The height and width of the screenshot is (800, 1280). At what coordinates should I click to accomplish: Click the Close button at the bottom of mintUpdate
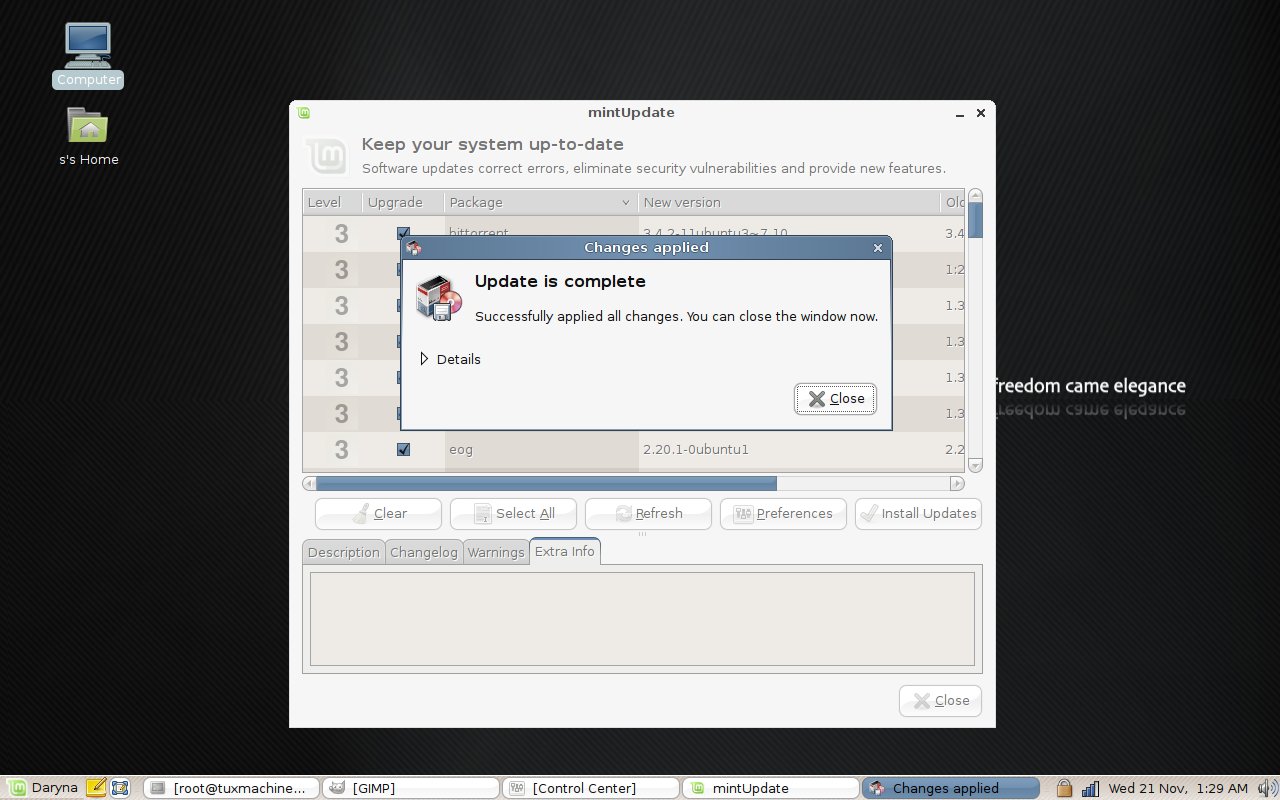tap(940, 701)
